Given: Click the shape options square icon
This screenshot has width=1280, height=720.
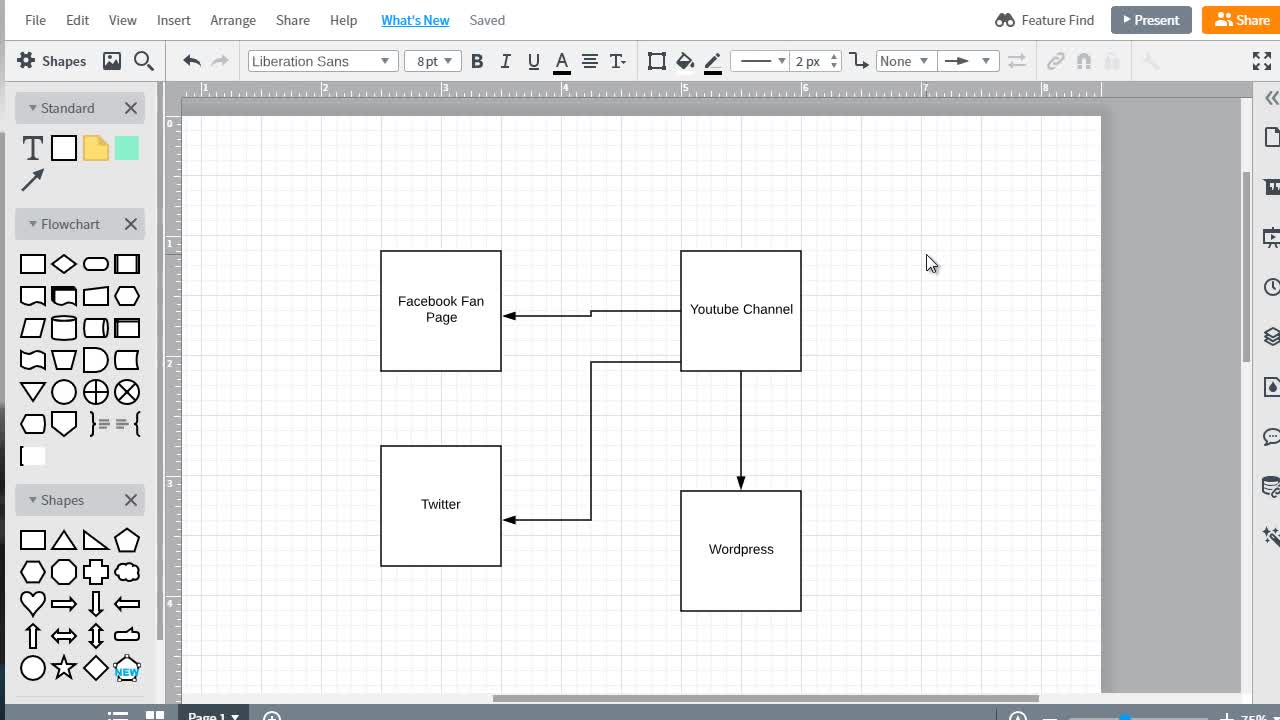Looking at the screenshot, I should [657, 61].
